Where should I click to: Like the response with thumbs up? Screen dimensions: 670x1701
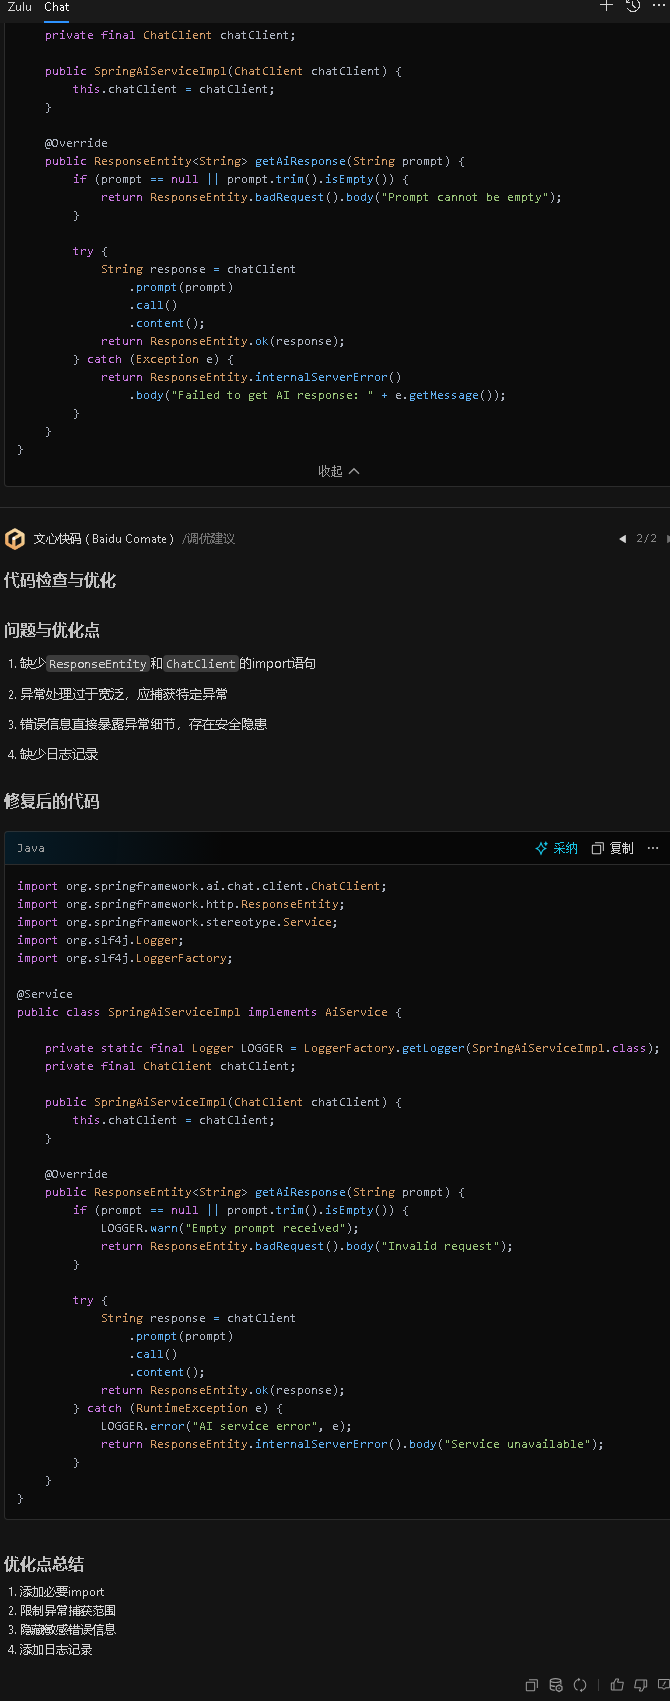coord(617,1685)
